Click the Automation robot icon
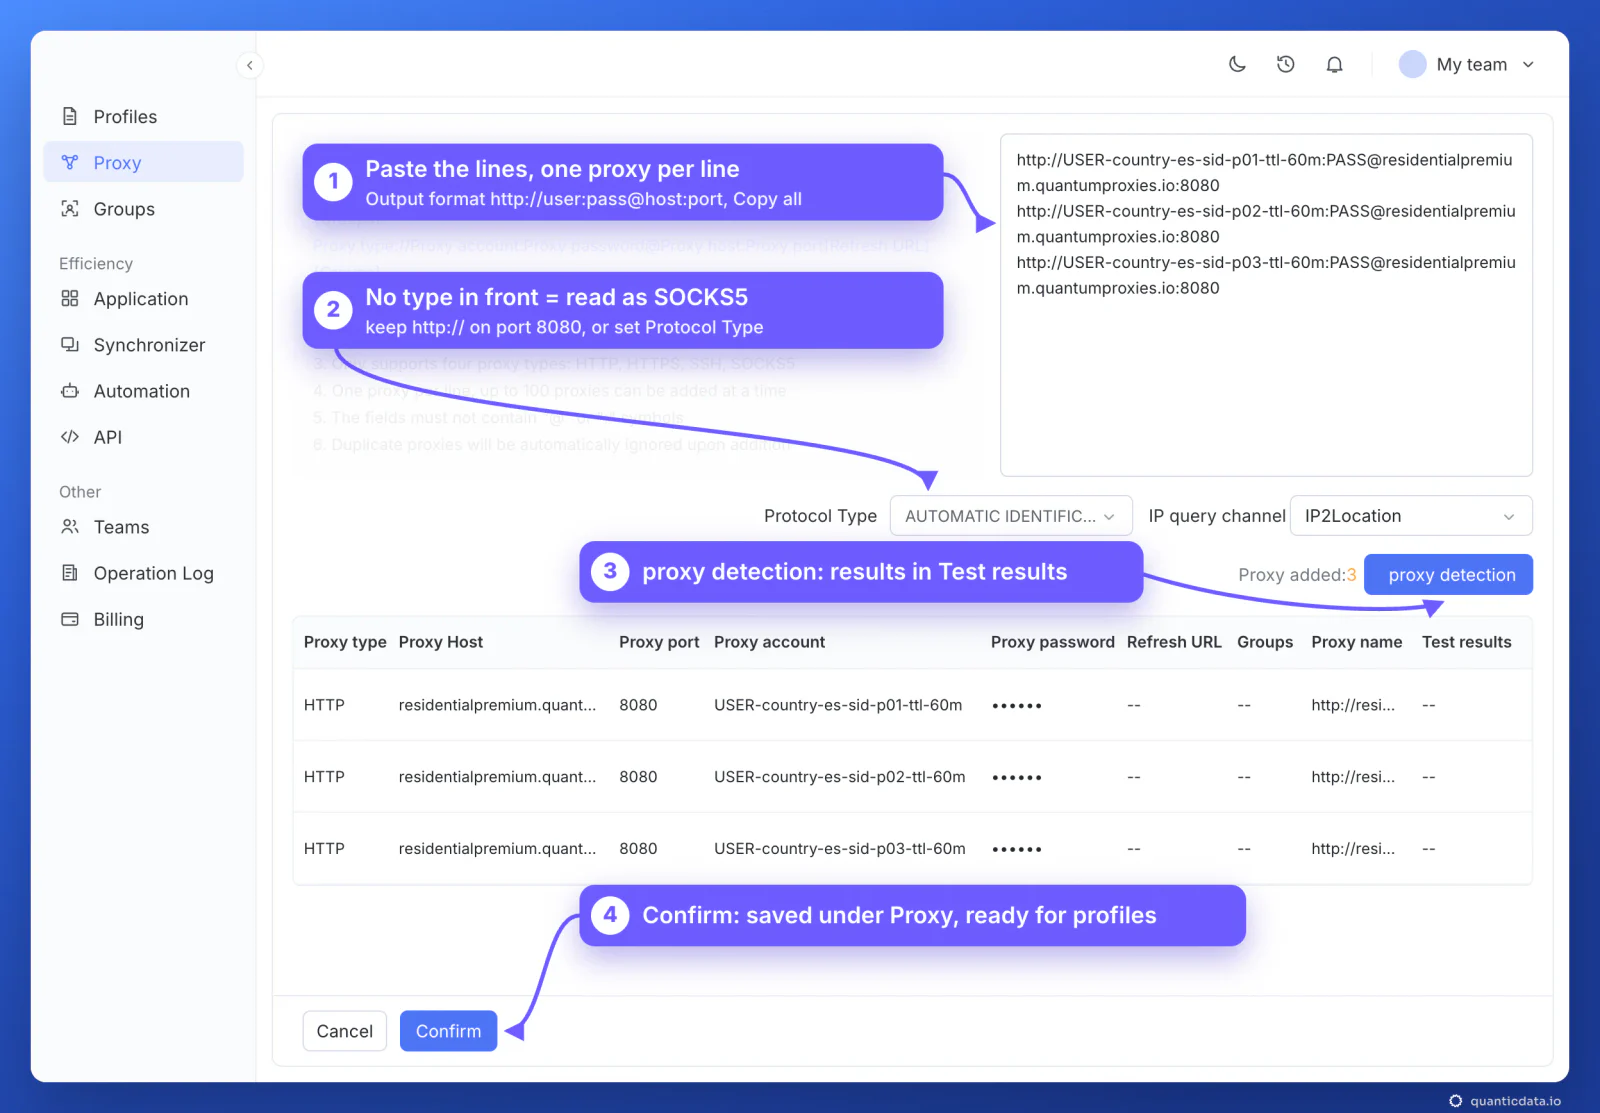The height and width of the screenshot is (1113, 1600). point(70,390)
